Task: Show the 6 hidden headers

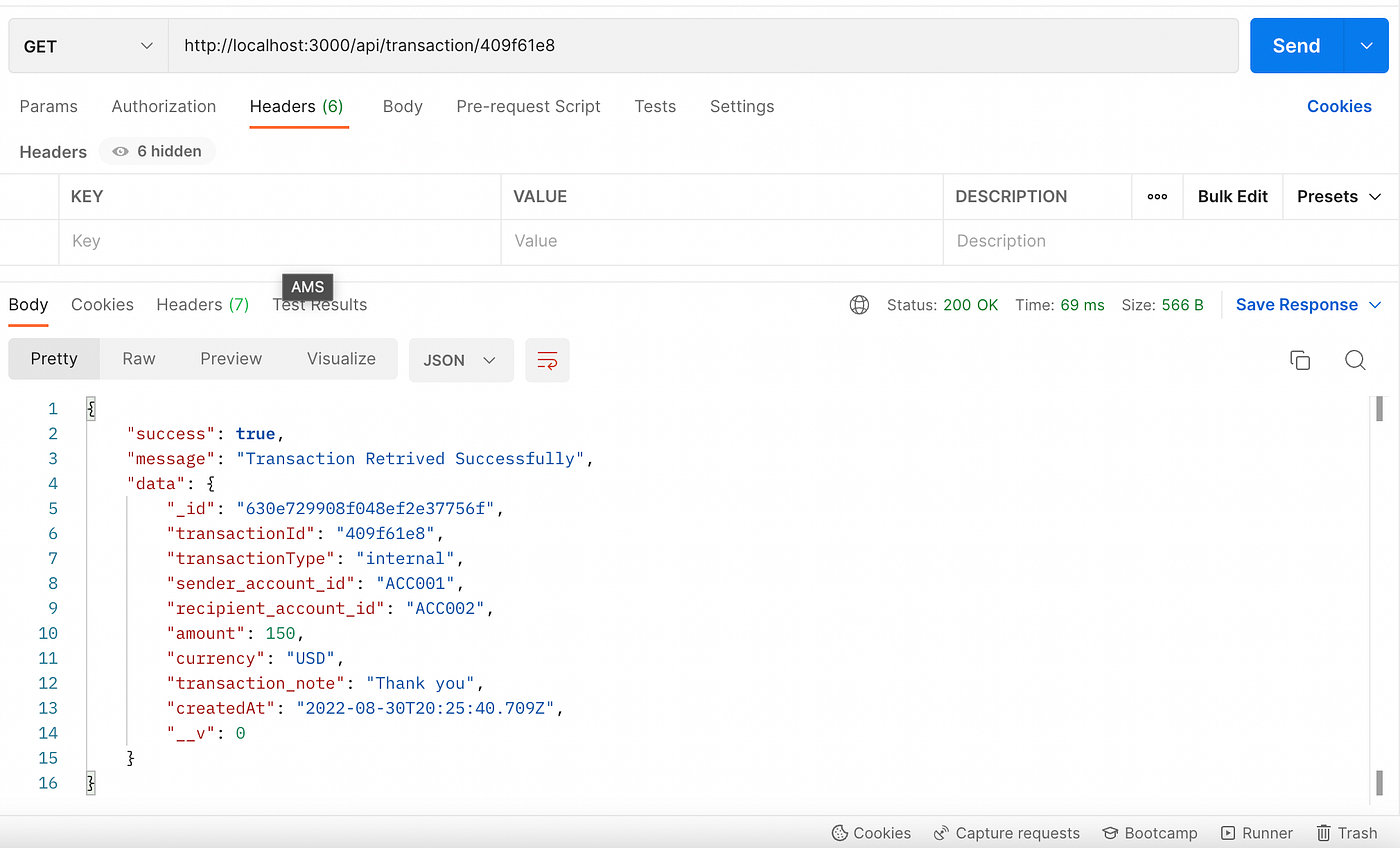Action: point(156,151)
